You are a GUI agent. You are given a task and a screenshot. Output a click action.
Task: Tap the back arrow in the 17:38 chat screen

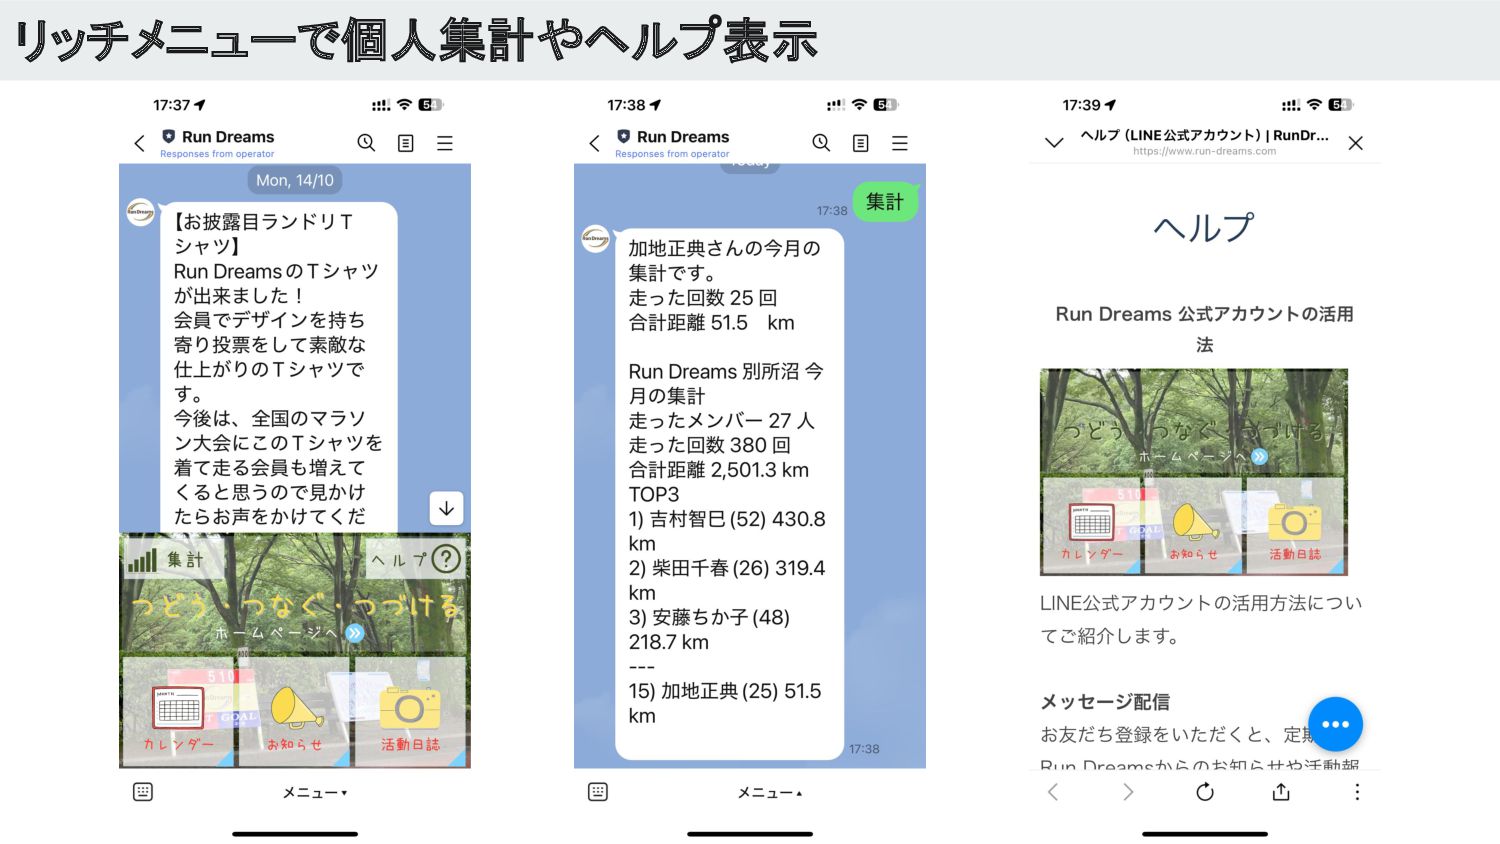pos(594,143)
